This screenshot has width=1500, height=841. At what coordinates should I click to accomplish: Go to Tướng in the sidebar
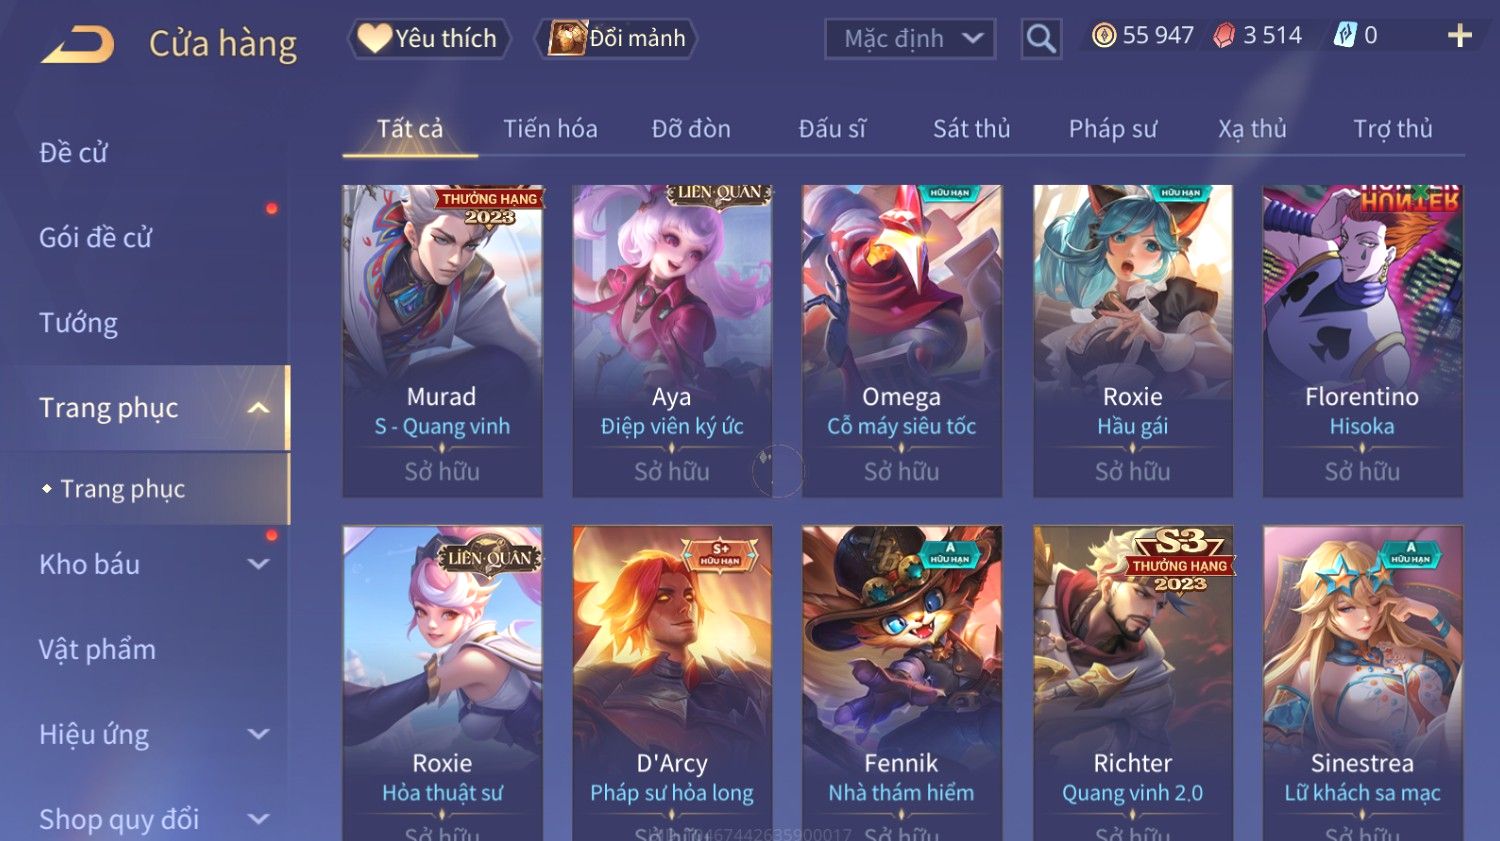click(78, 323)
